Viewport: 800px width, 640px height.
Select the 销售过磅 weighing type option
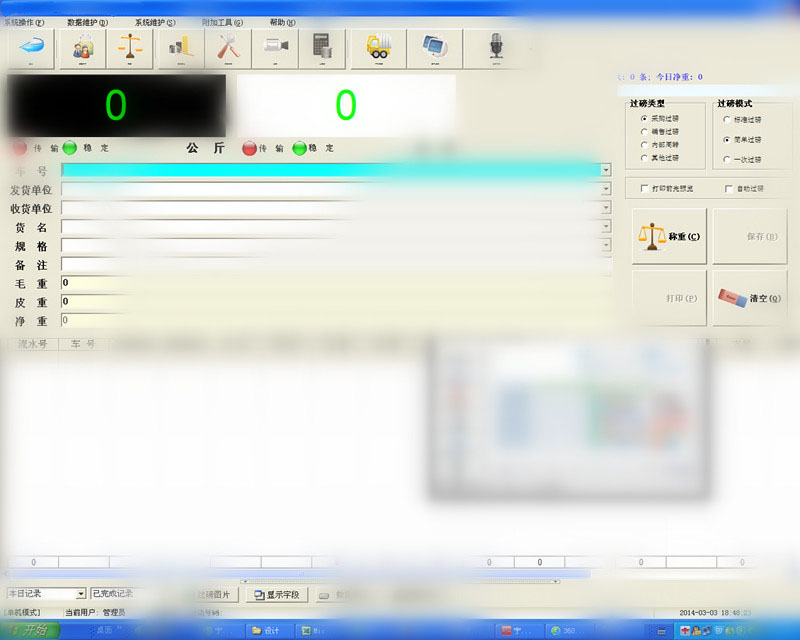(643, 131)
